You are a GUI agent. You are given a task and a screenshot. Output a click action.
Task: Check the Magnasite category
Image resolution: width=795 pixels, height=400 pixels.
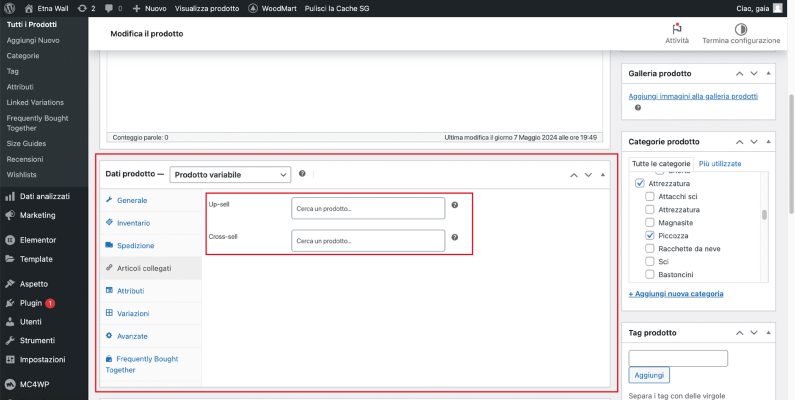[x=649, y=223]
